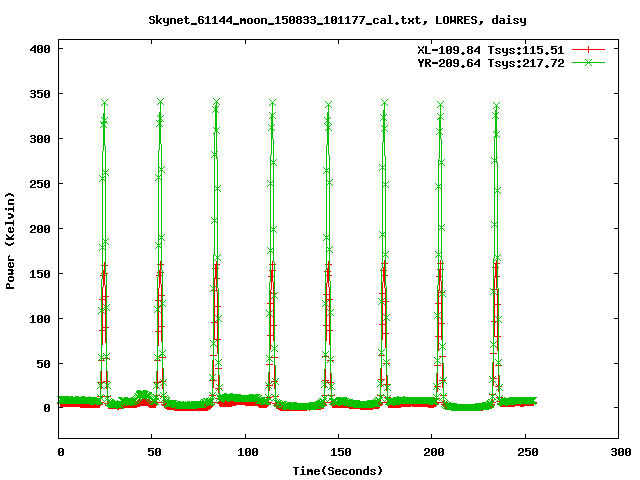Click the y-axis tick label 350
This screenshot has height=480, width=640.
click(40, 94)
